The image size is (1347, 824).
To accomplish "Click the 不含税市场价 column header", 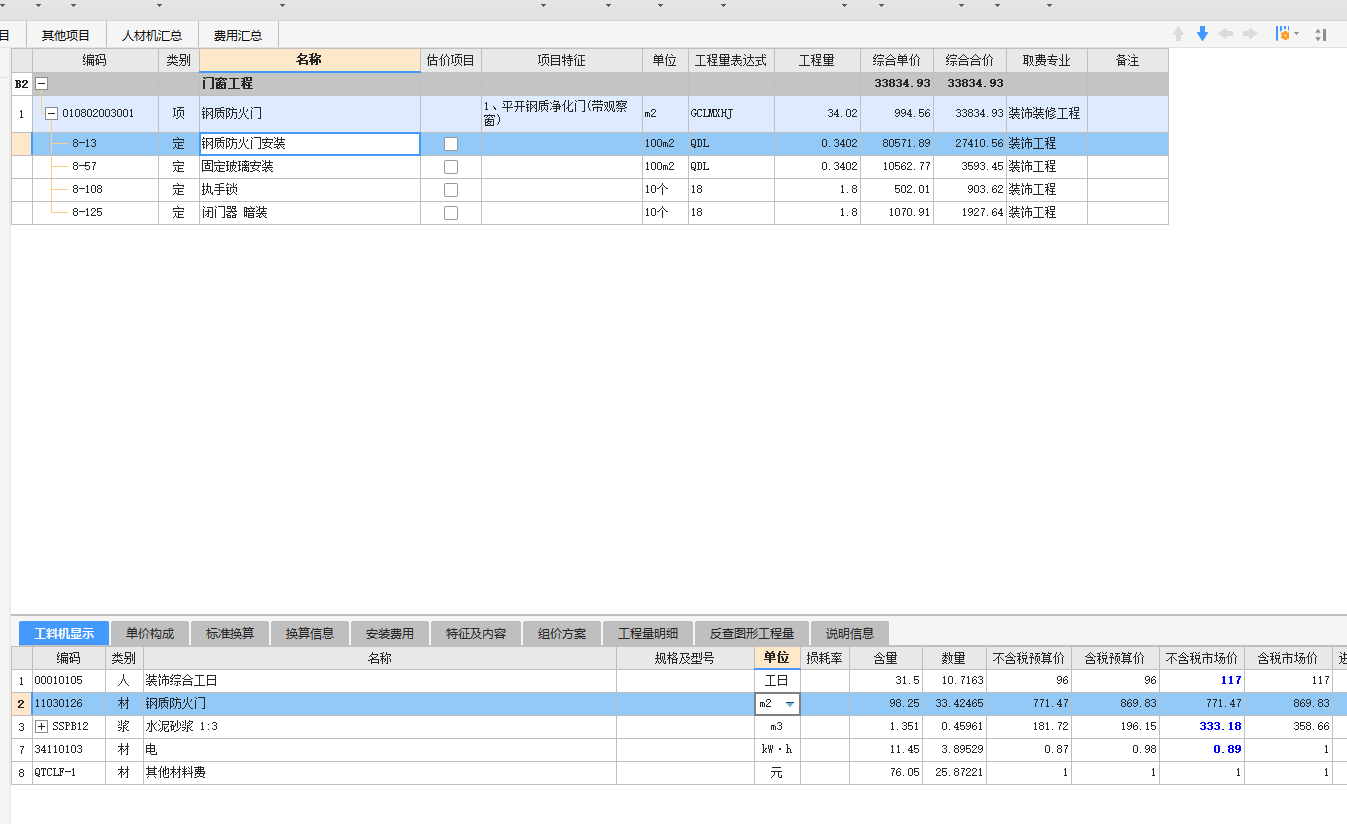I will 1202,658.
